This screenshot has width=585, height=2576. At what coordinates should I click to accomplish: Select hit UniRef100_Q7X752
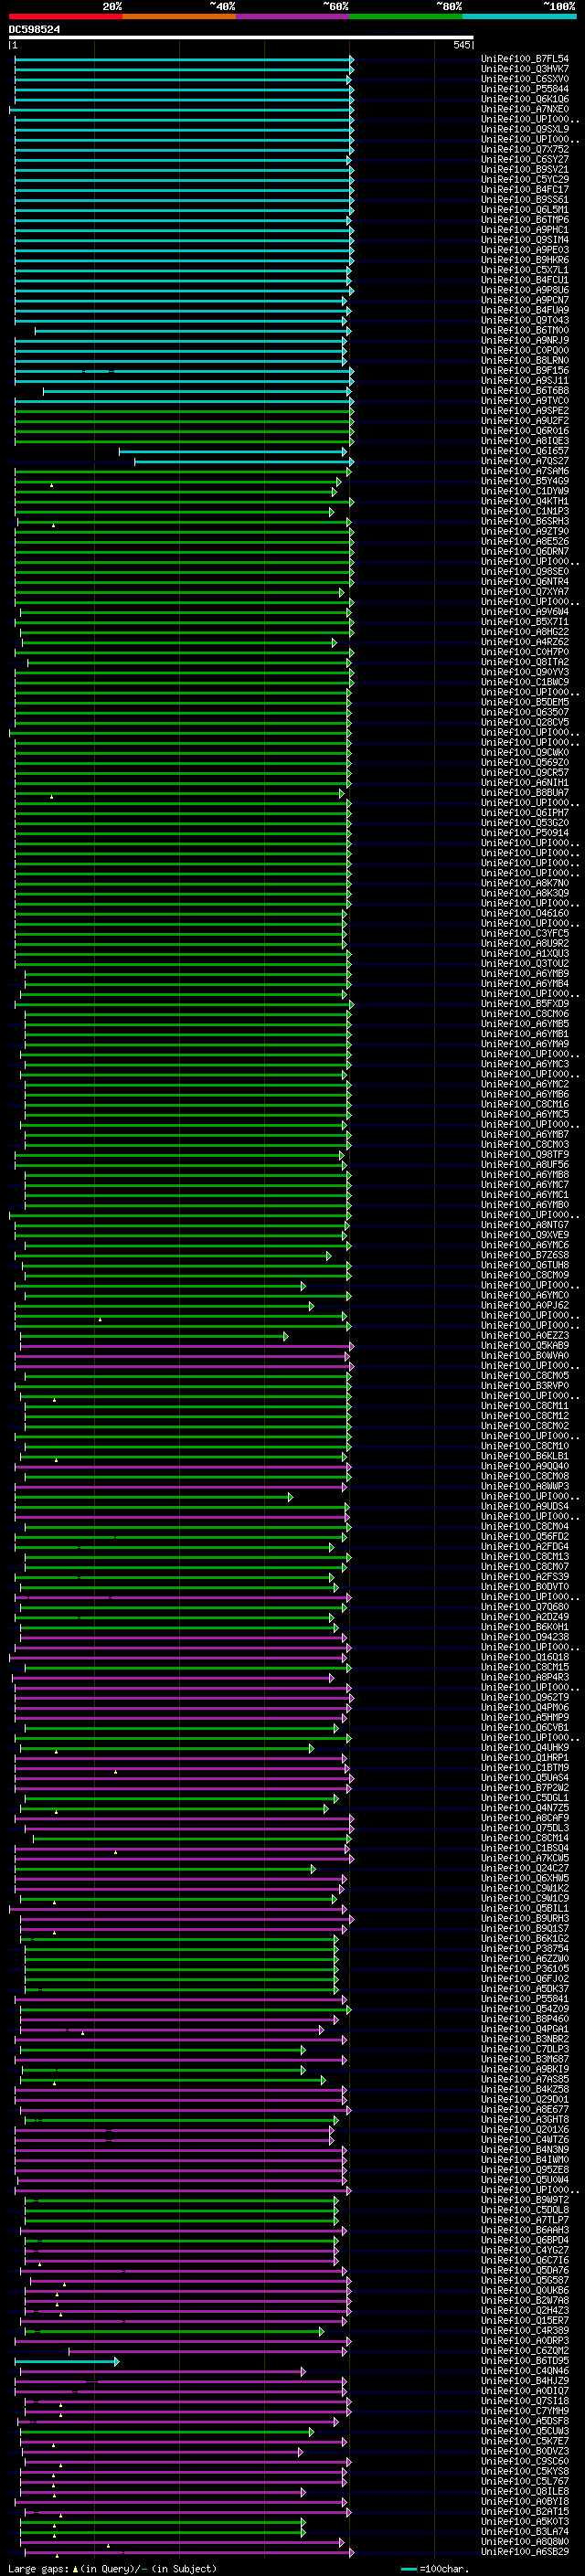[x=525, y=150]
